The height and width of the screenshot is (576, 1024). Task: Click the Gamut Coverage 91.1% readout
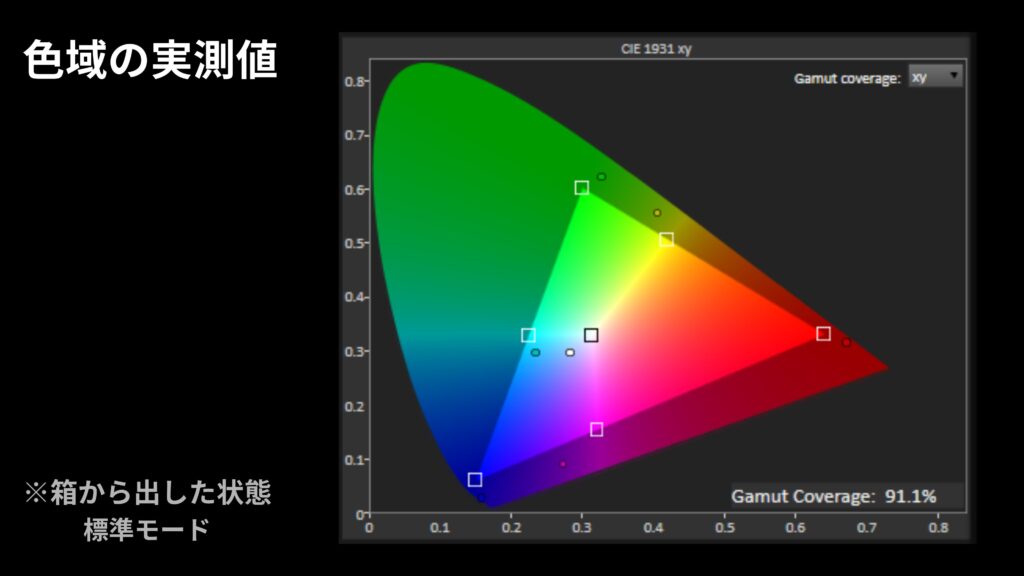[833, 496]
